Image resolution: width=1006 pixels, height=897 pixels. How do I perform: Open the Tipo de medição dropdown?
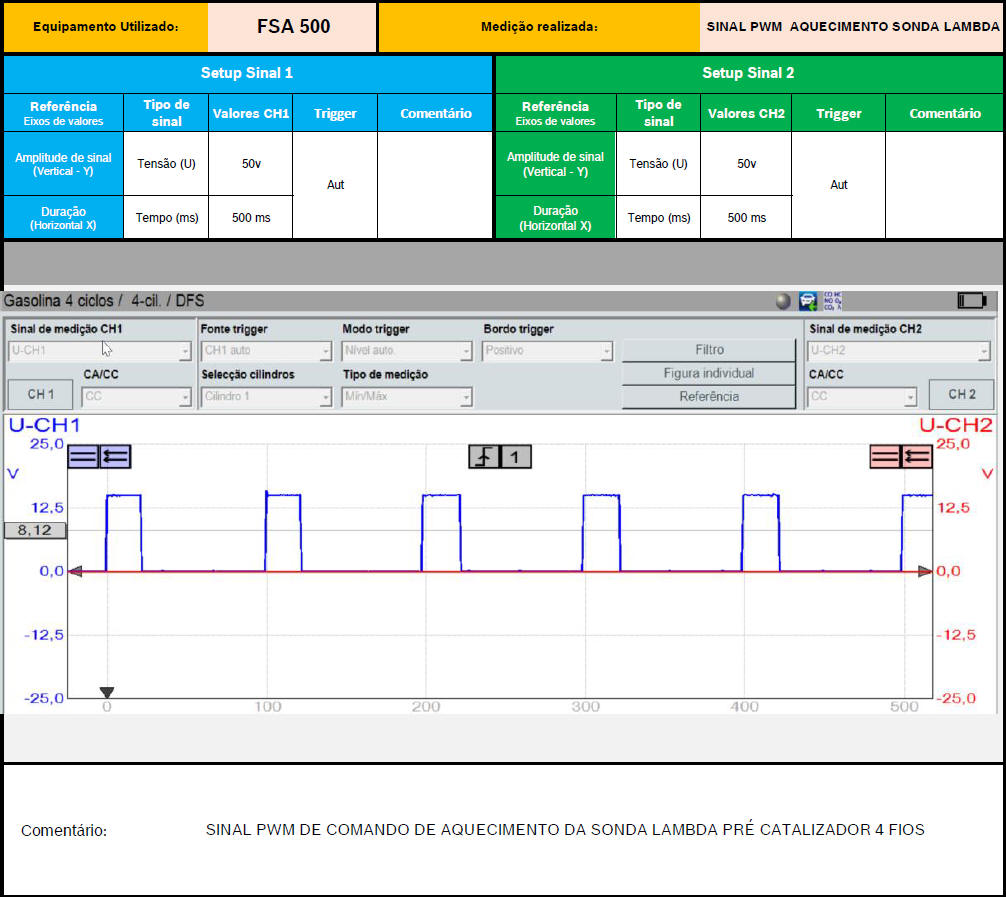(407, 397)
